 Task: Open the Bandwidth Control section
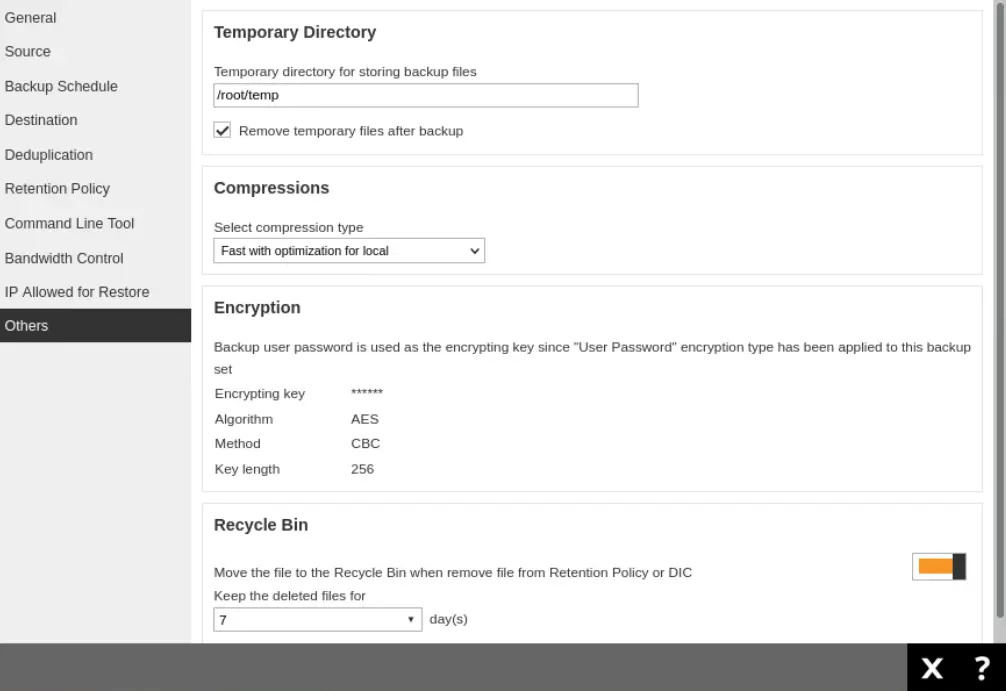(64, 258)
